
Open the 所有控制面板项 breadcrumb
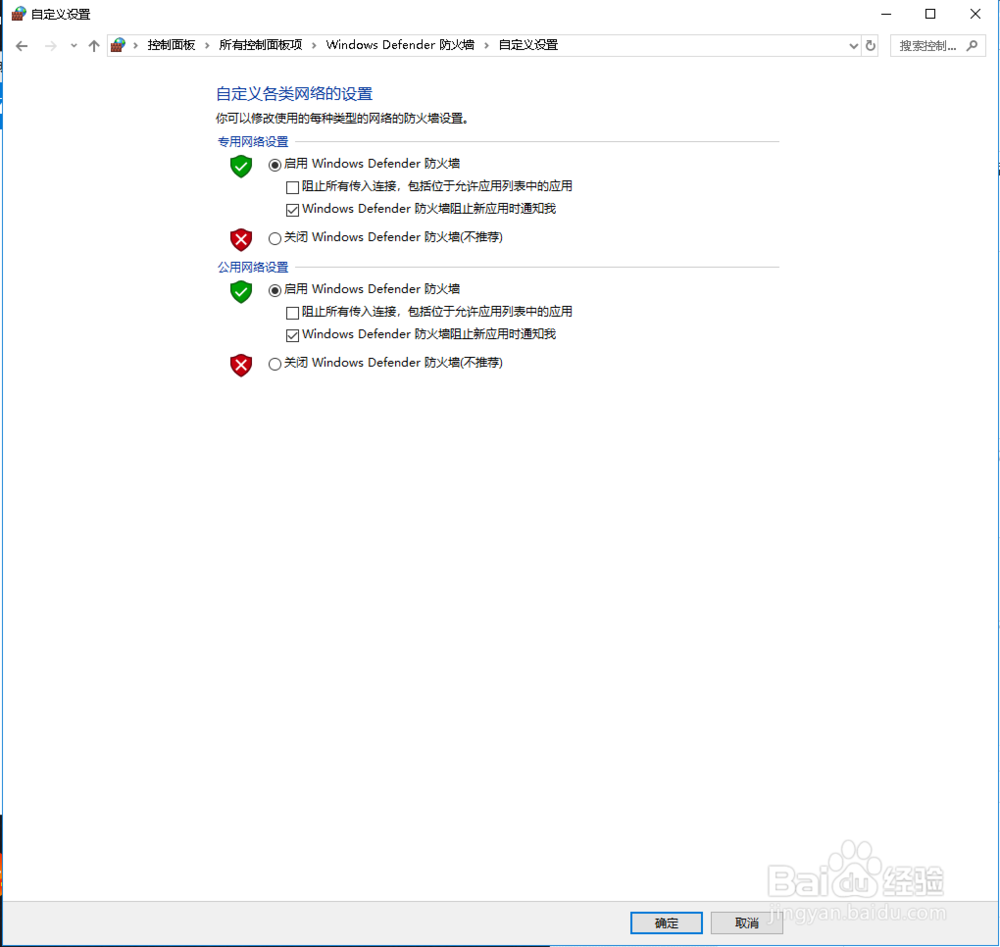coord(260,45)
